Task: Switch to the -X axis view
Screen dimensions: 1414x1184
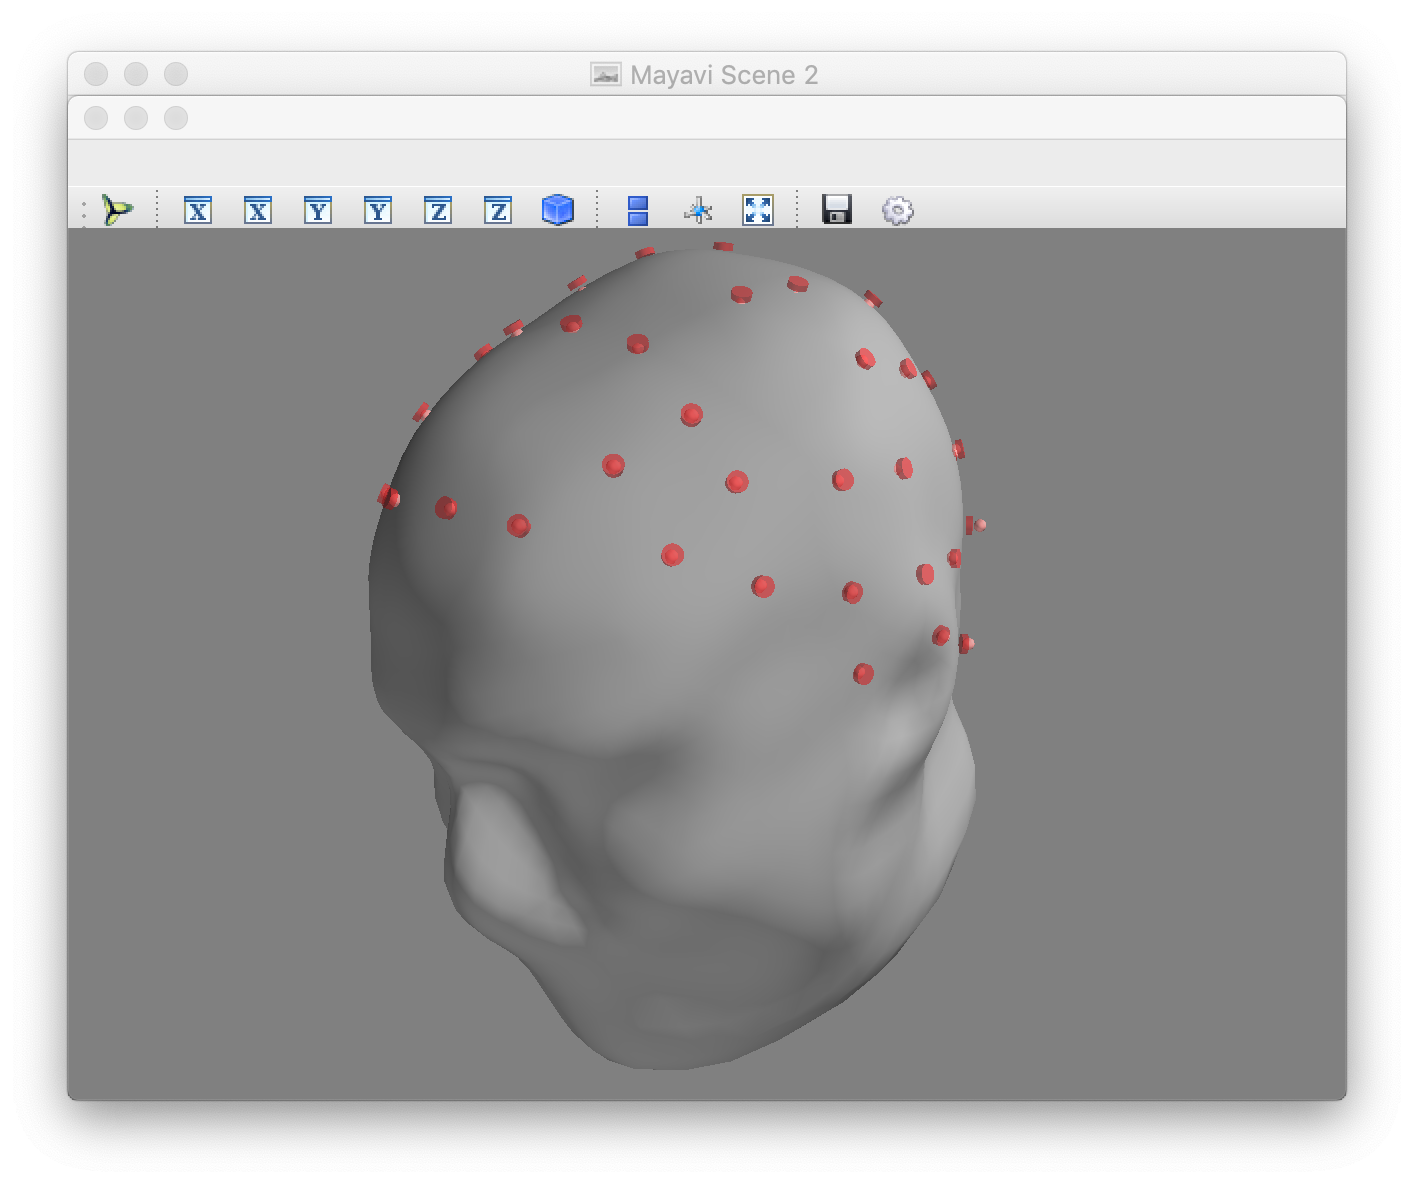Action: (x=257, y=210)
